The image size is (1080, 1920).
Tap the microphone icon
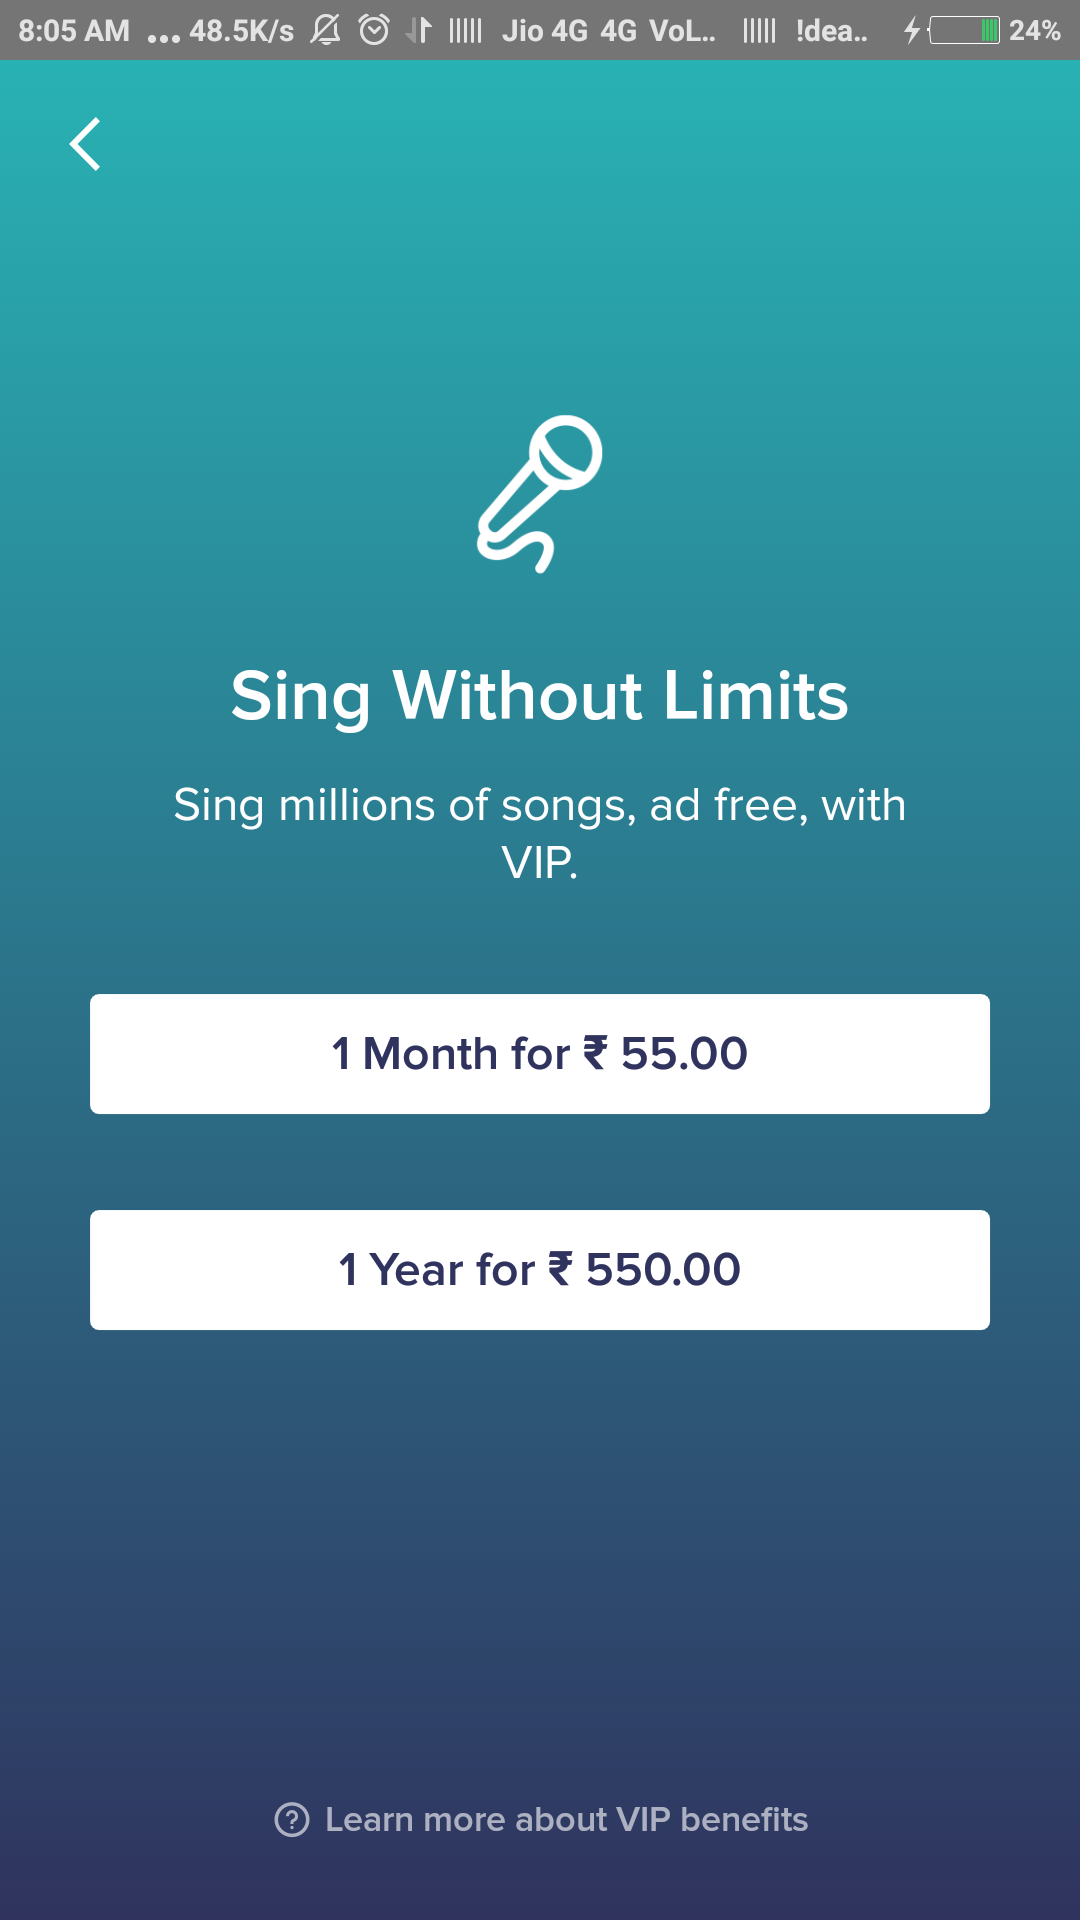[540, 493]
